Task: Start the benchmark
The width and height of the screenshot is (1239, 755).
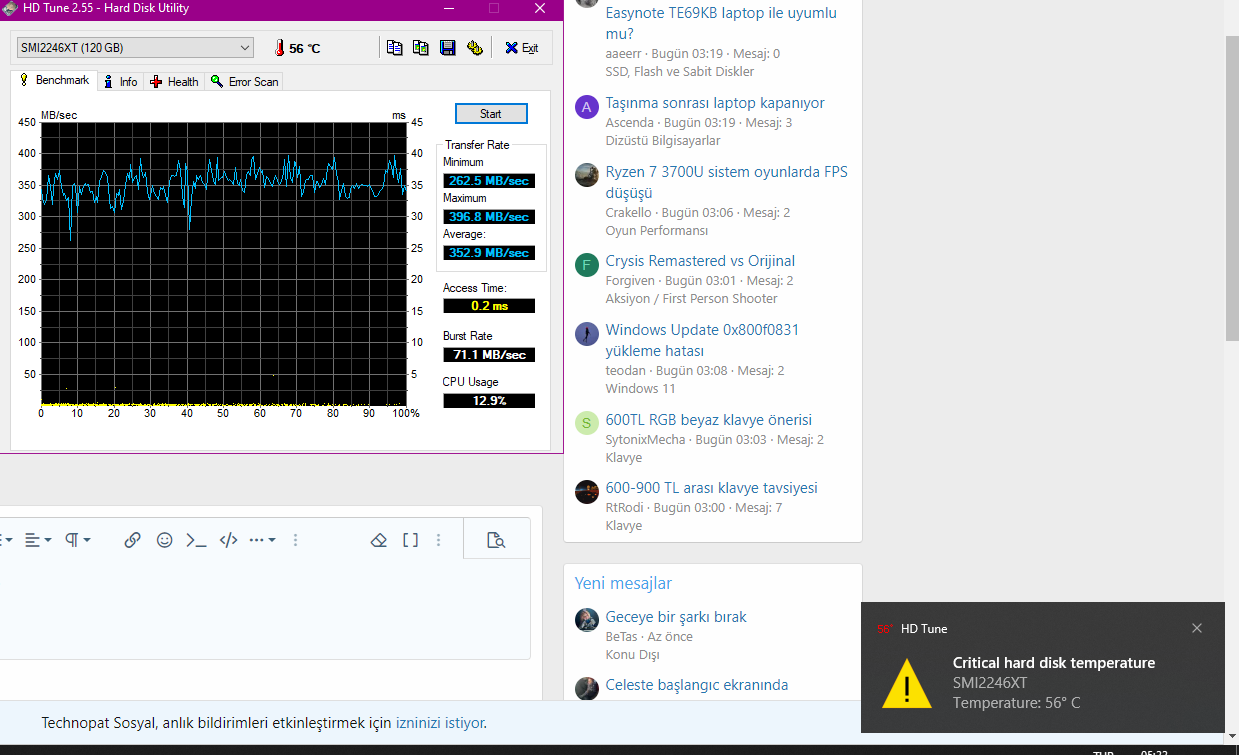Action: click(x=491, y=114)
